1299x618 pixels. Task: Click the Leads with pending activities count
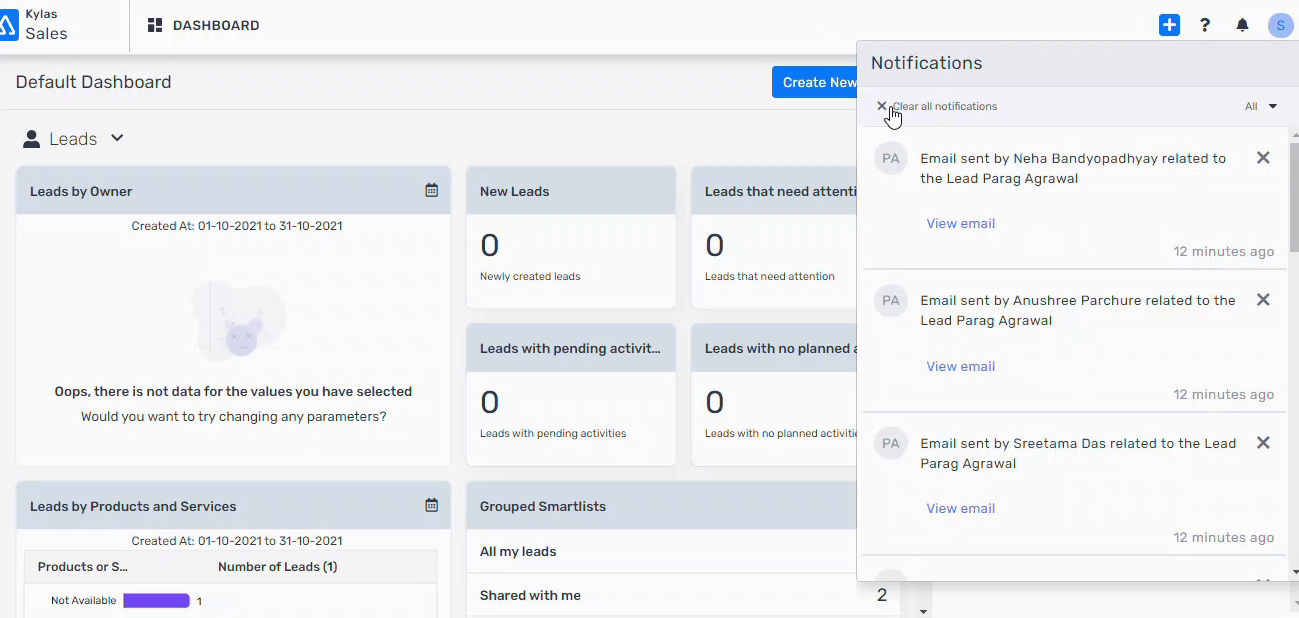point(489,402)
